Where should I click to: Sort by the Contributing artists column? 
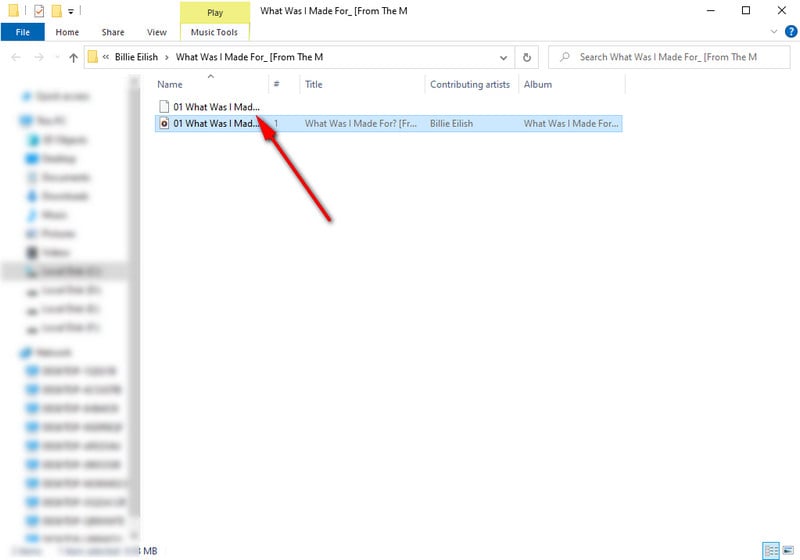point(471,84)
